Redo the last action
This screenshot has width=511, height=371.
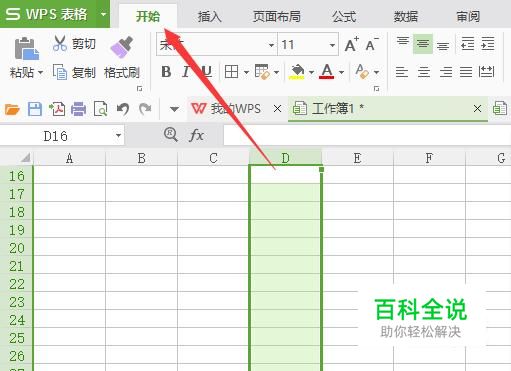coord(145,109)
